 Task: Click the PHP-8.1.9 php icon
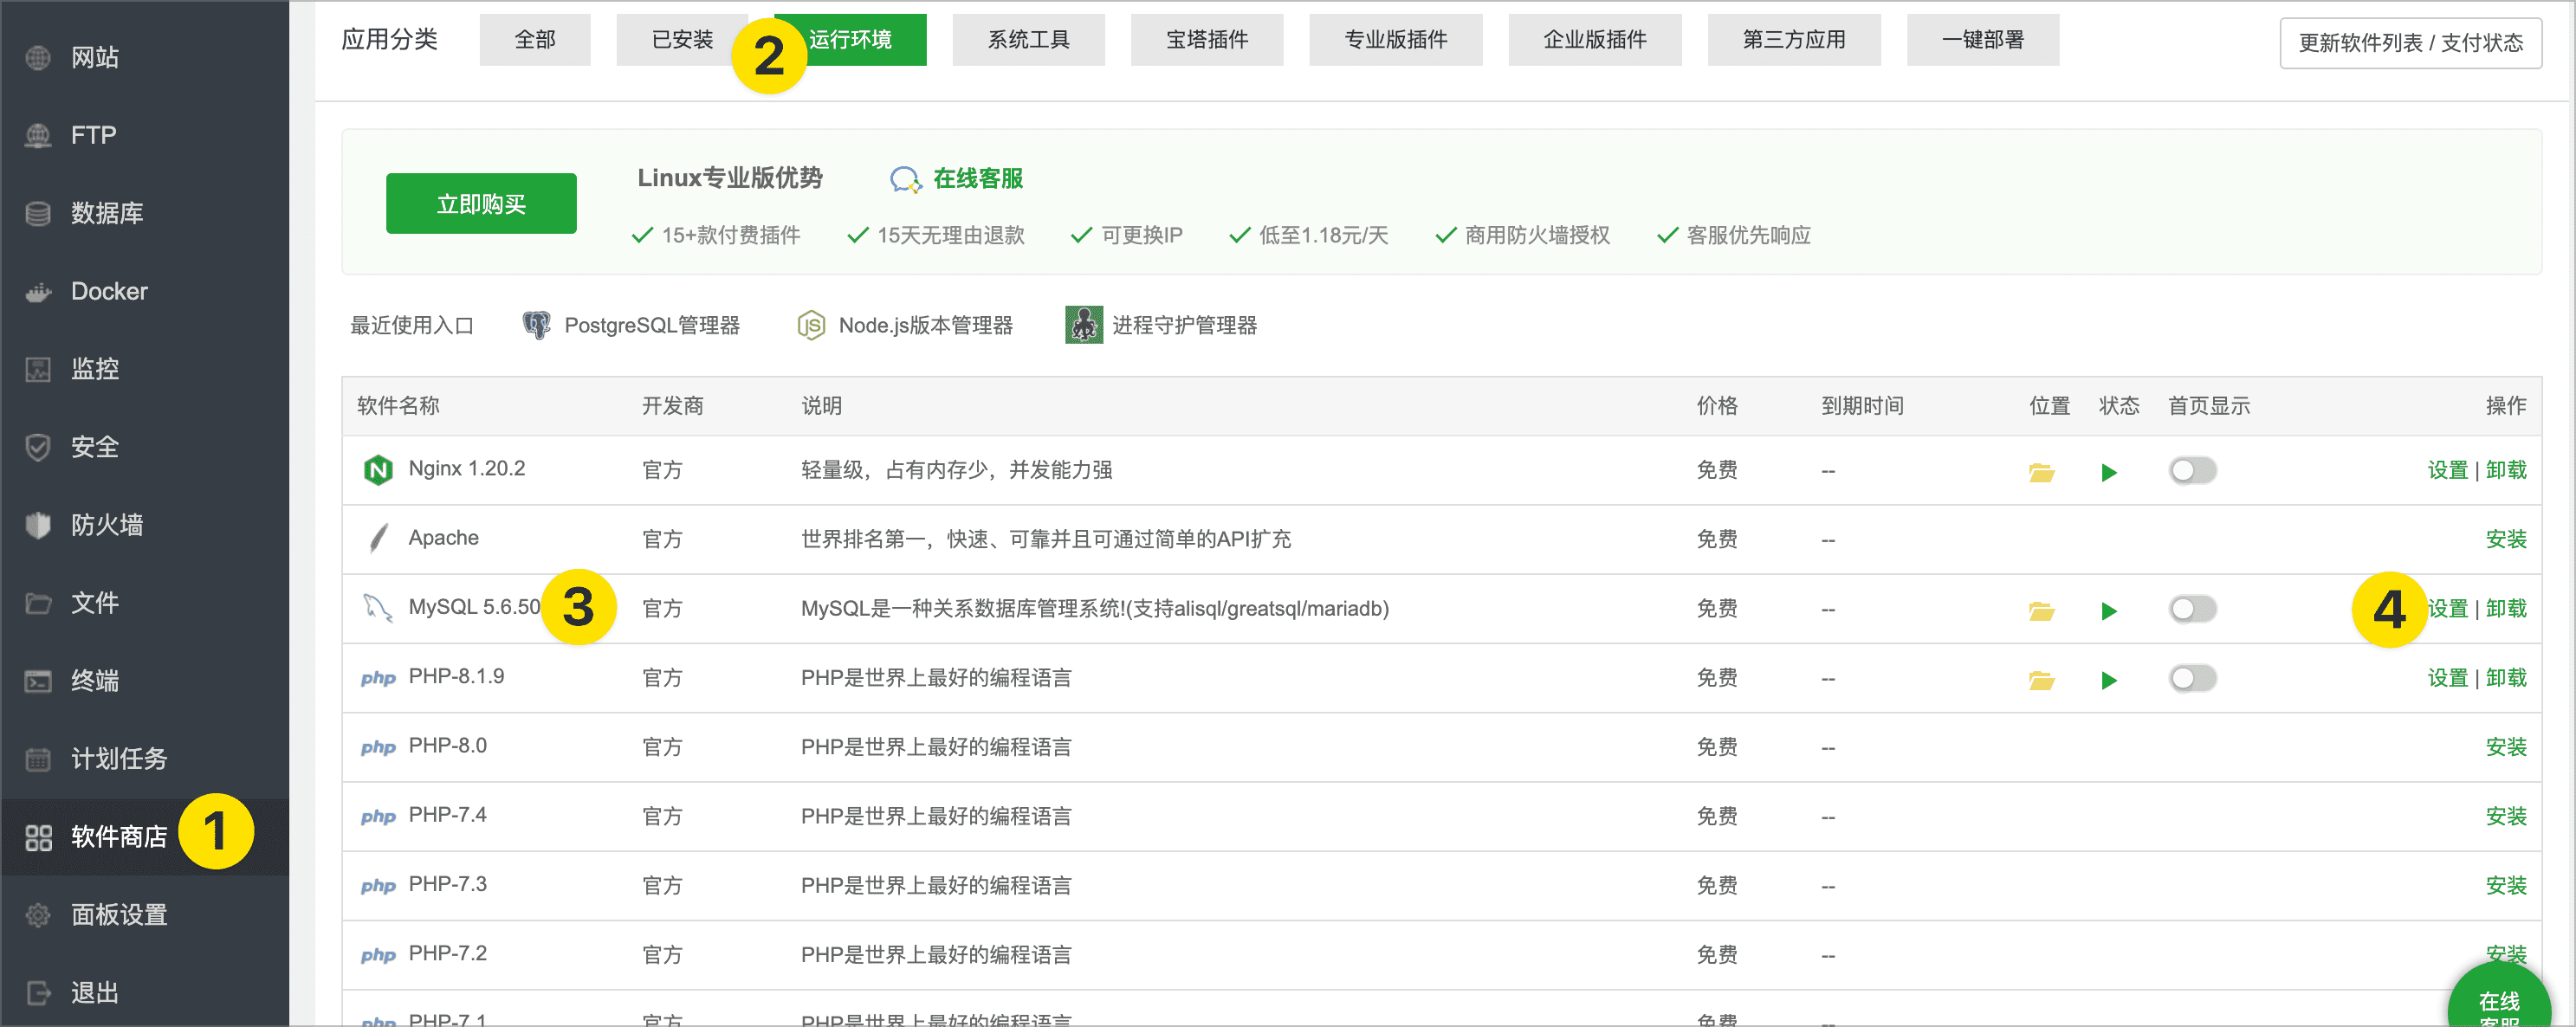click(378, 678)
